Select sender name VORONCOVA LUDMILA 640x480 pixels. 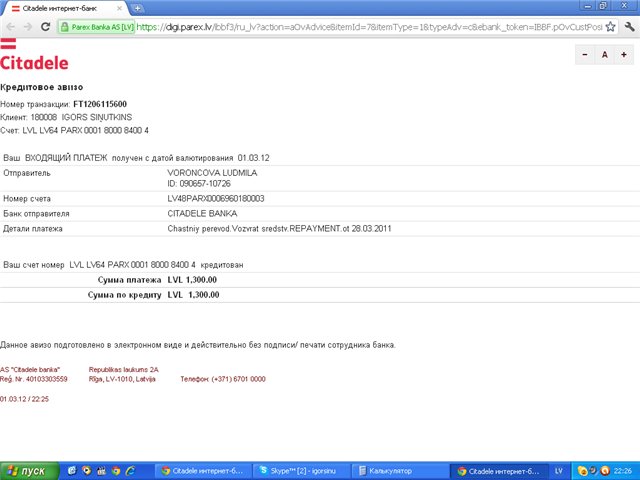(212, 173)
